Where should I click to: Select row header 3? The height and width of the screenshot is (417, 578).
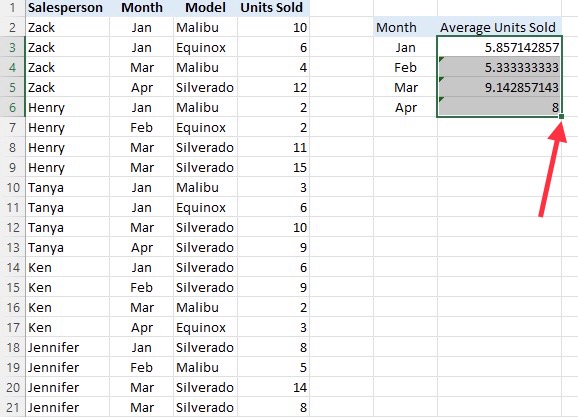(13, 47)
